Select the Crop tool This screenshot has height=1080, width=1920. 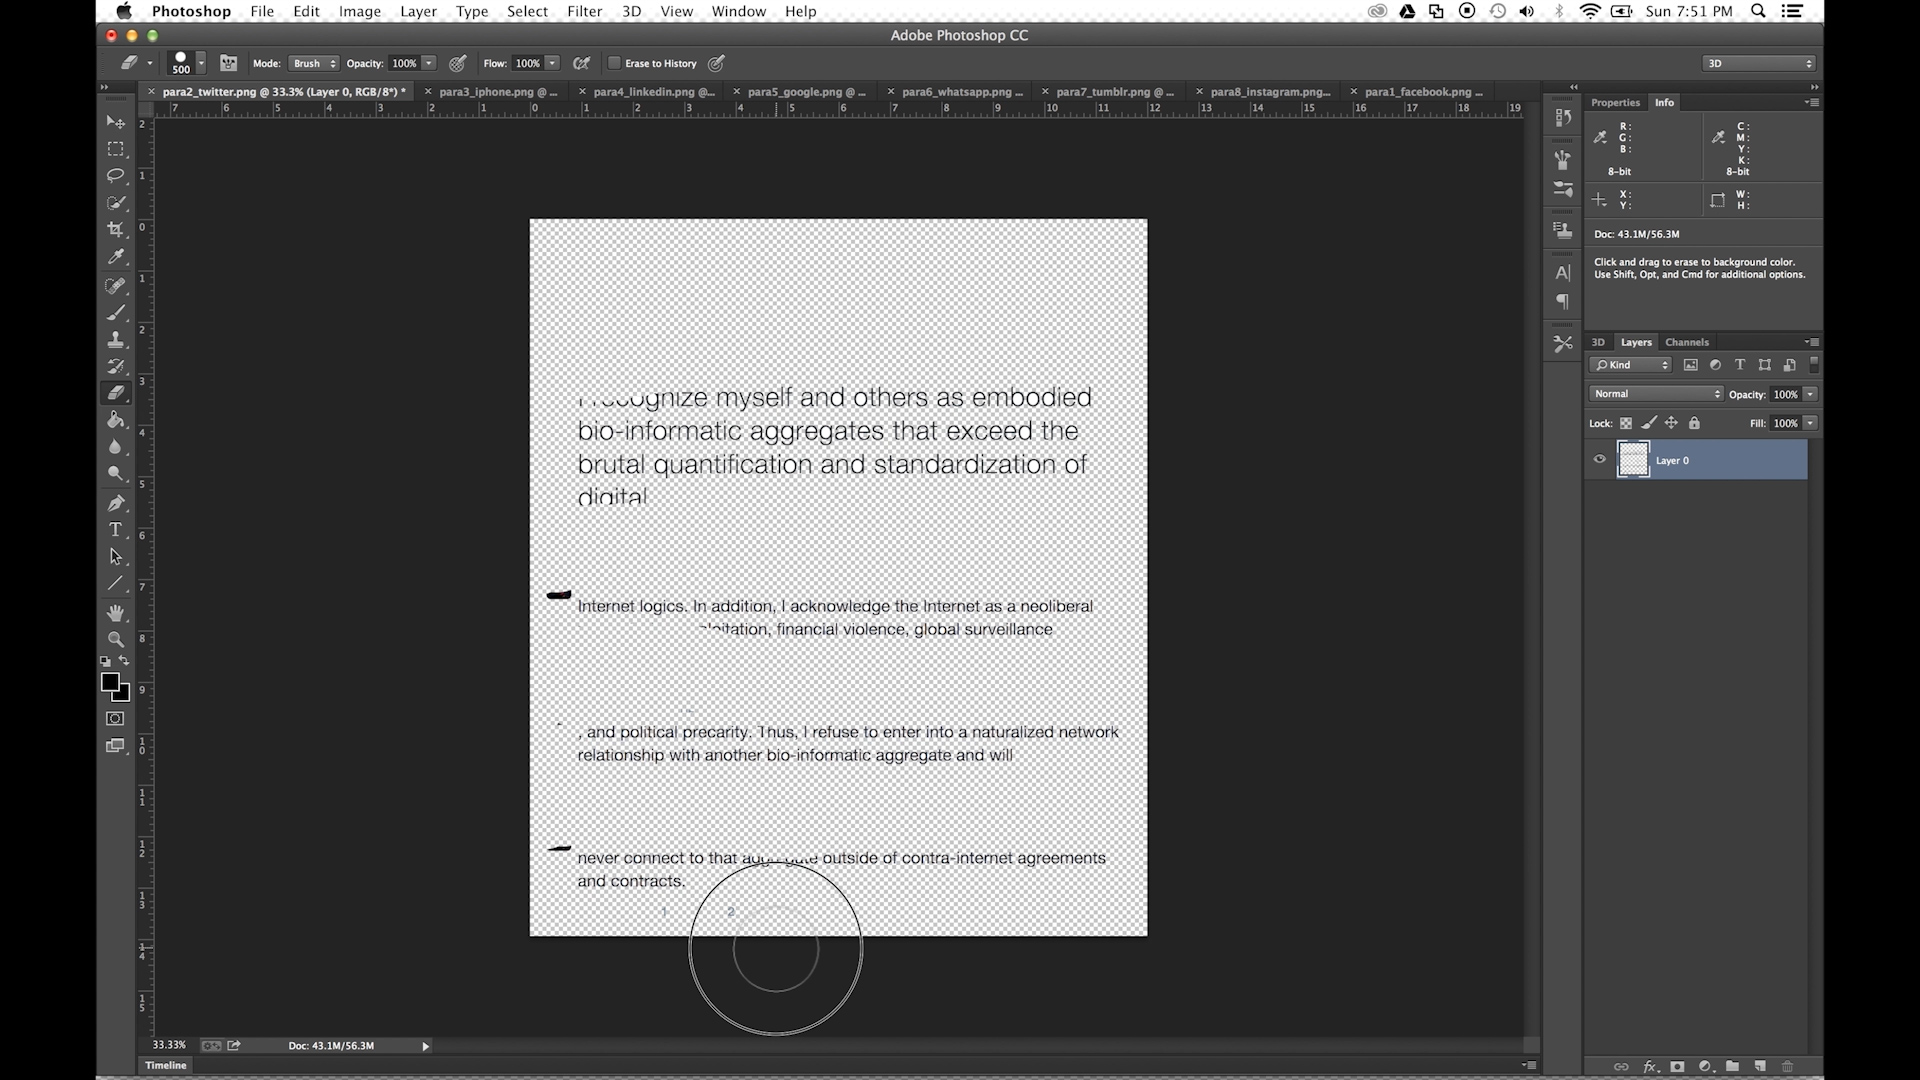115,228
